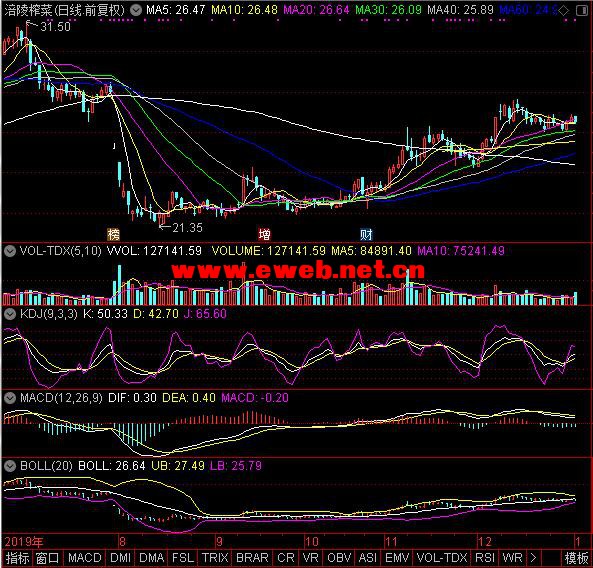Click the 榜 marker icon on chart
Screen dimensions: 593x568
tap(113, 234)
